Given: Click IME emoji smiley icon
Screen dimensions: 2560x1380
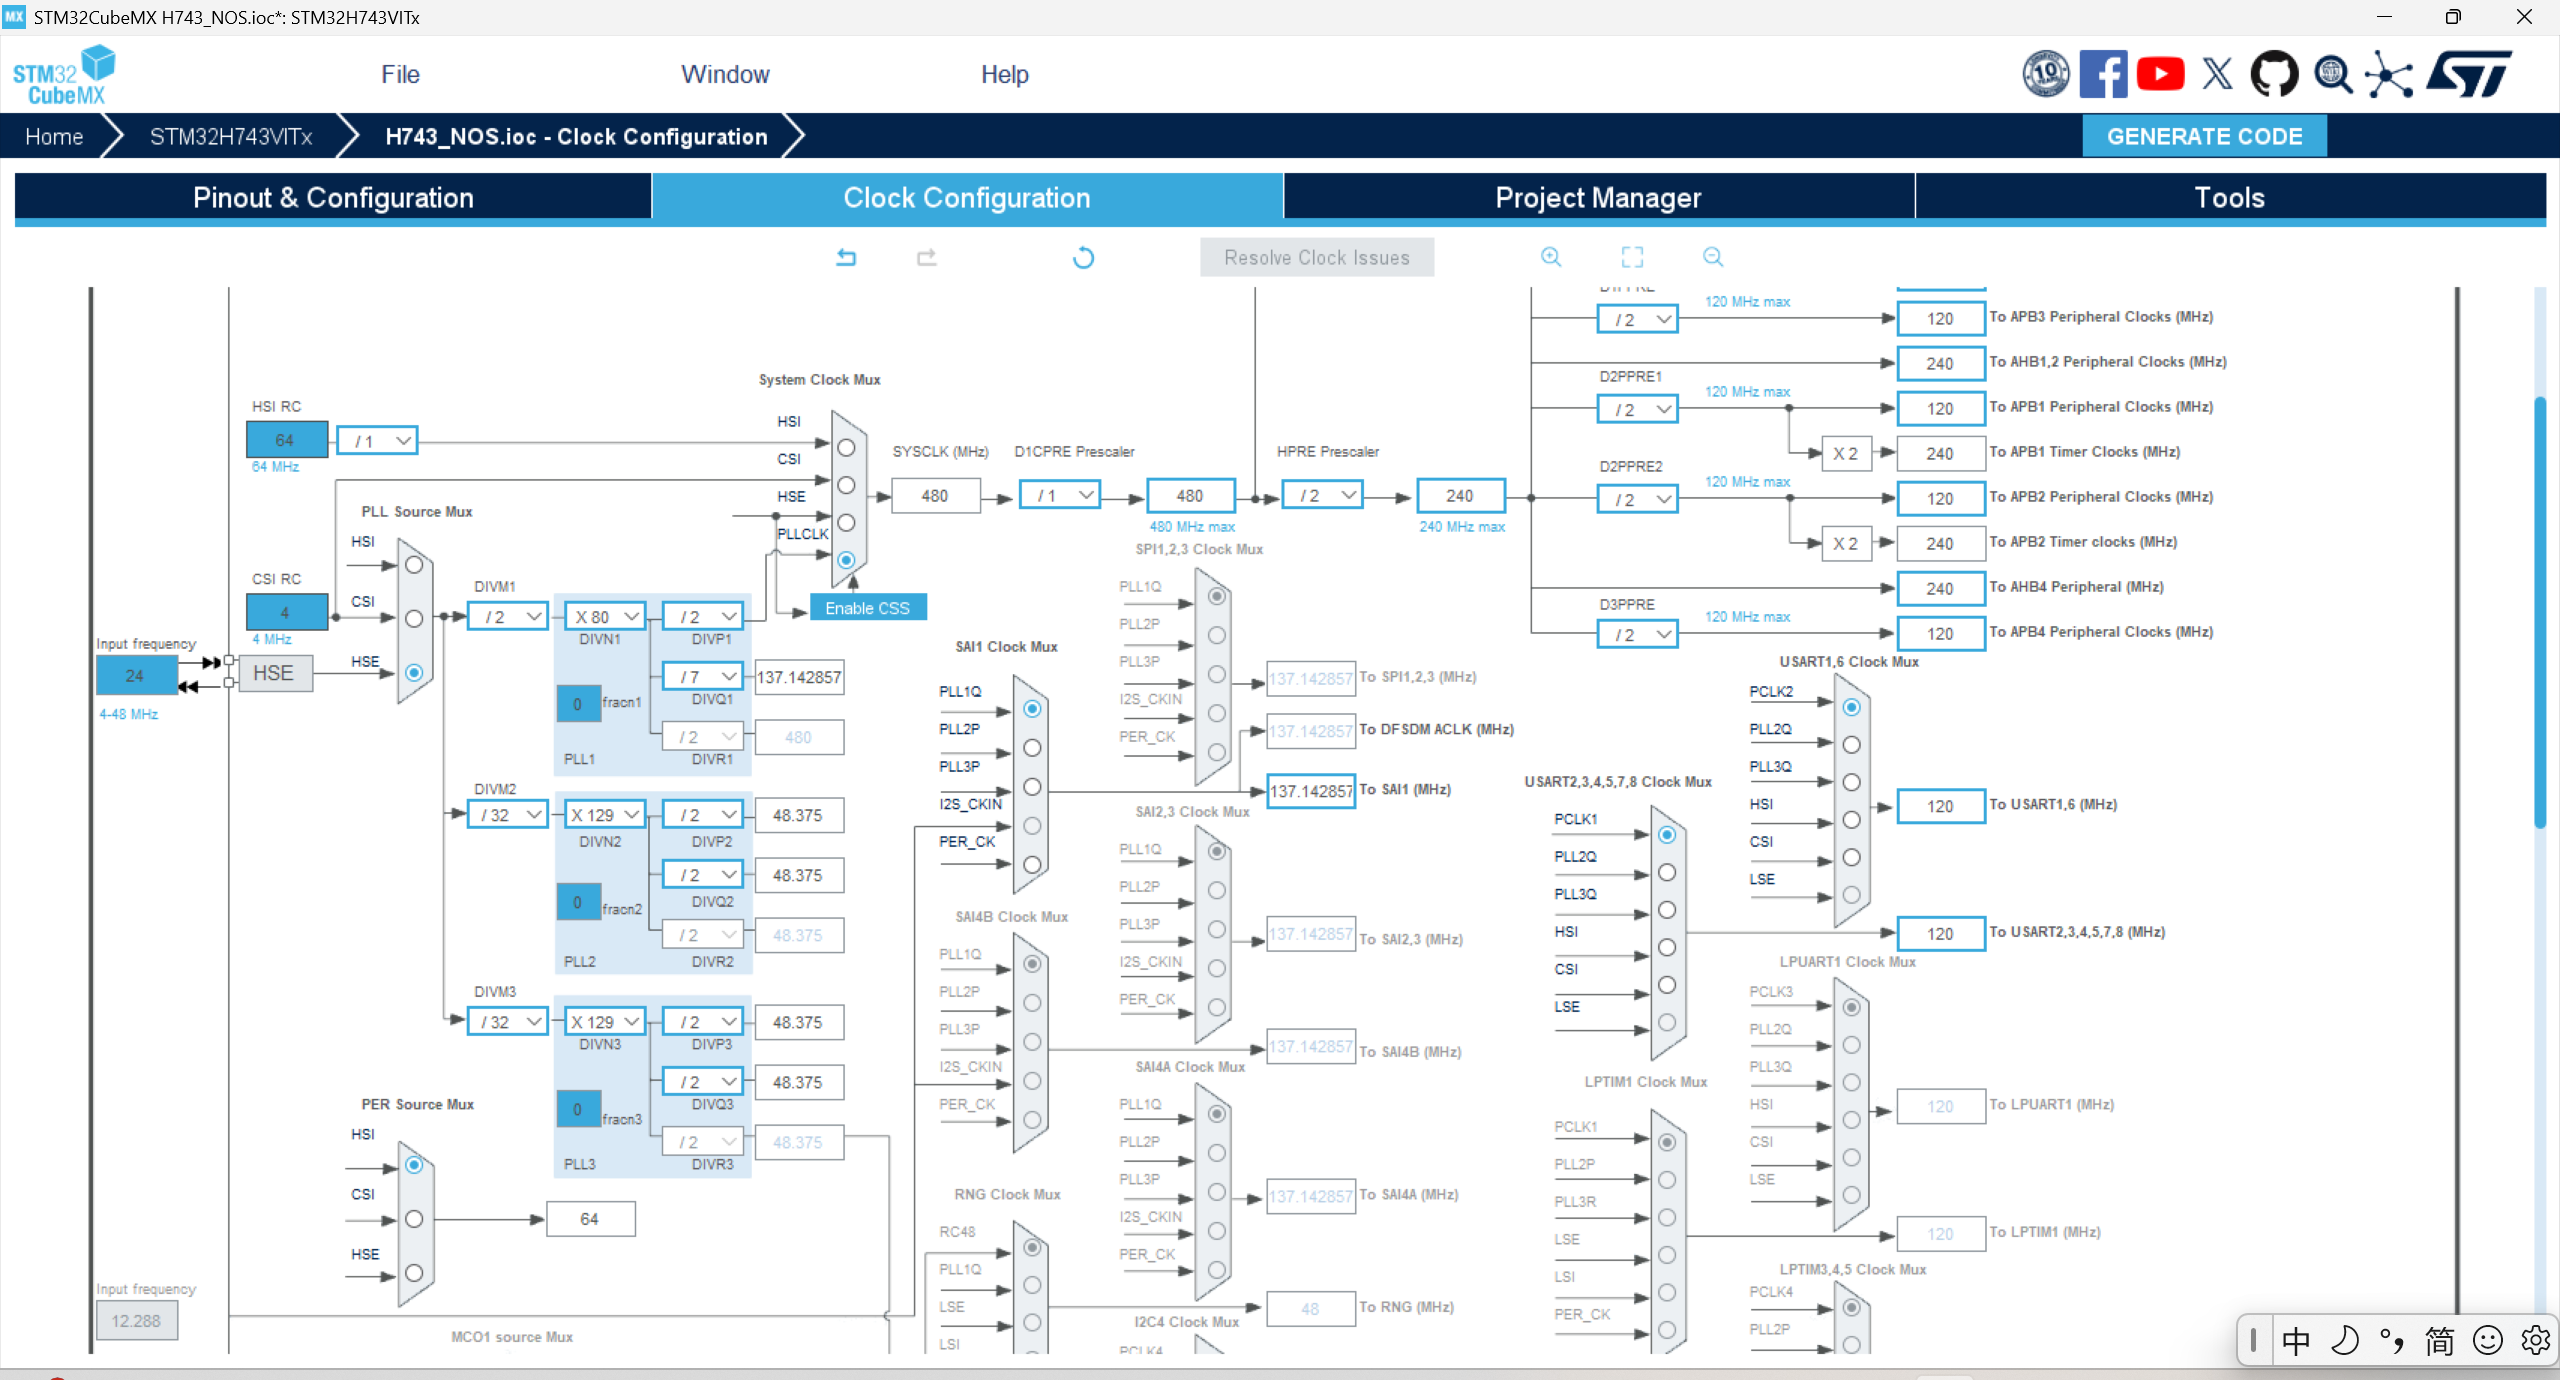Looking at the screenshot, I should (x=2488, y=1340).
